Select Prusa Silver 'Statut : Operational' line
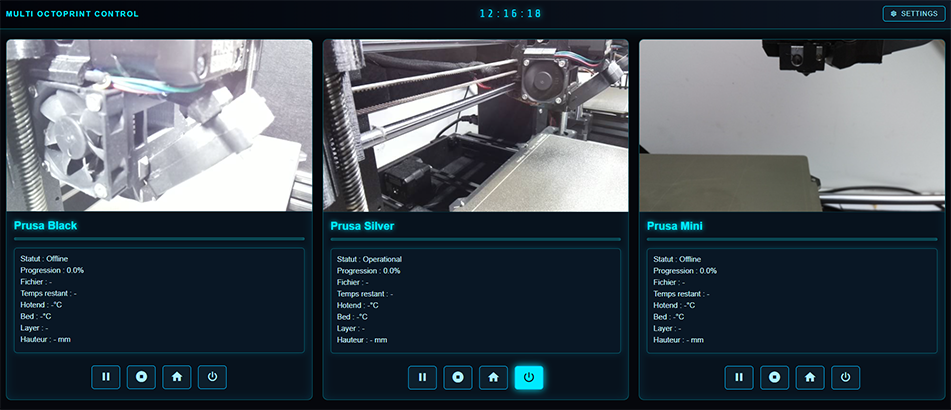 click(x=369, y=259)
